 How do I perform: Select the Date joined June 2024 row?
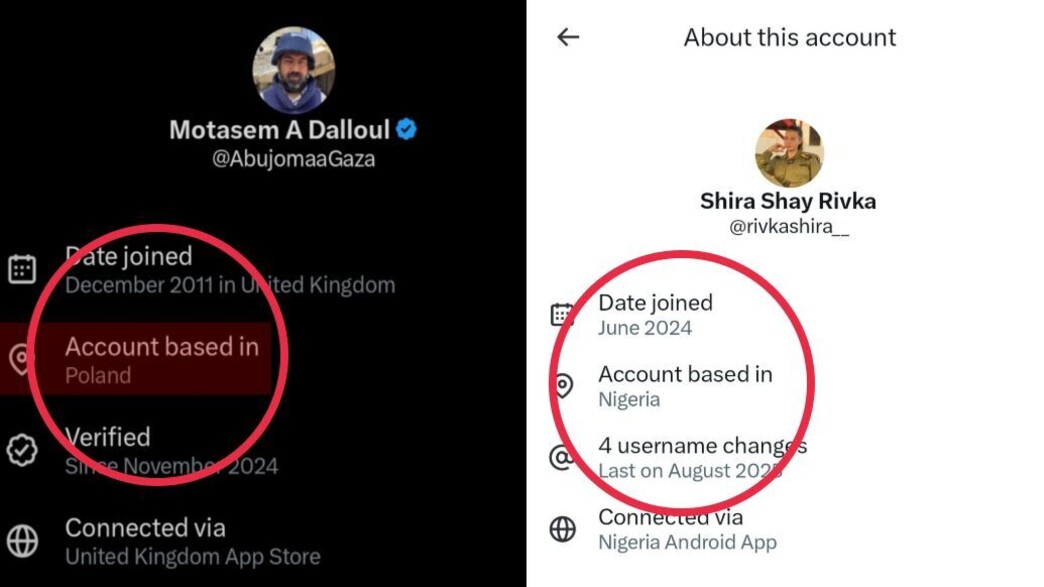pyautogui.click(x=655, y=314)
